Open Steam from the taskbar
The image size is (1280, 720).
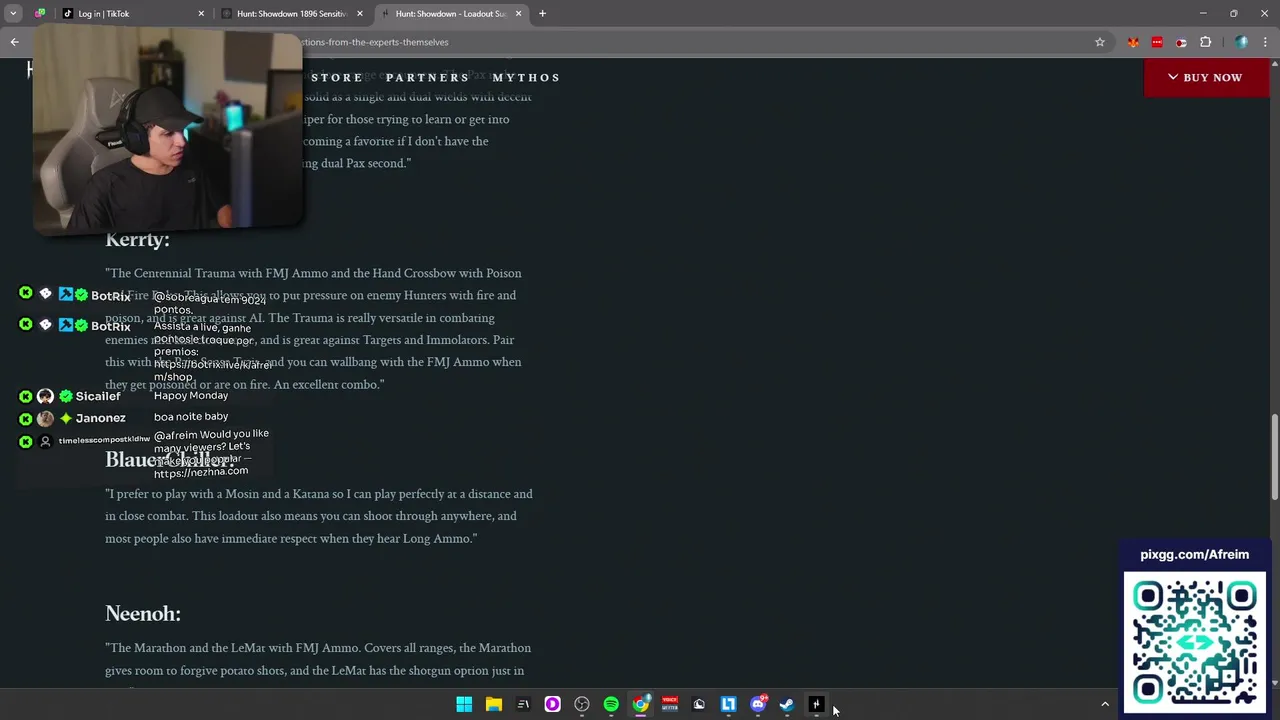click(787, 705)
